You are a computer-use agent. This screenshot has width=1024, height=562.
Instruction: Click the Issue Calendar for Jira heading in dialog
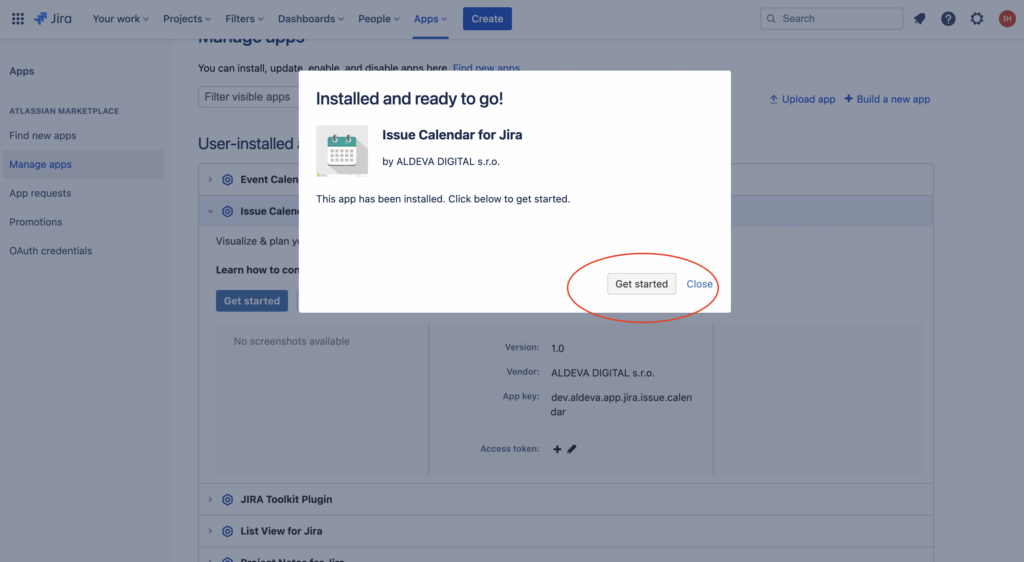point(452,135)
